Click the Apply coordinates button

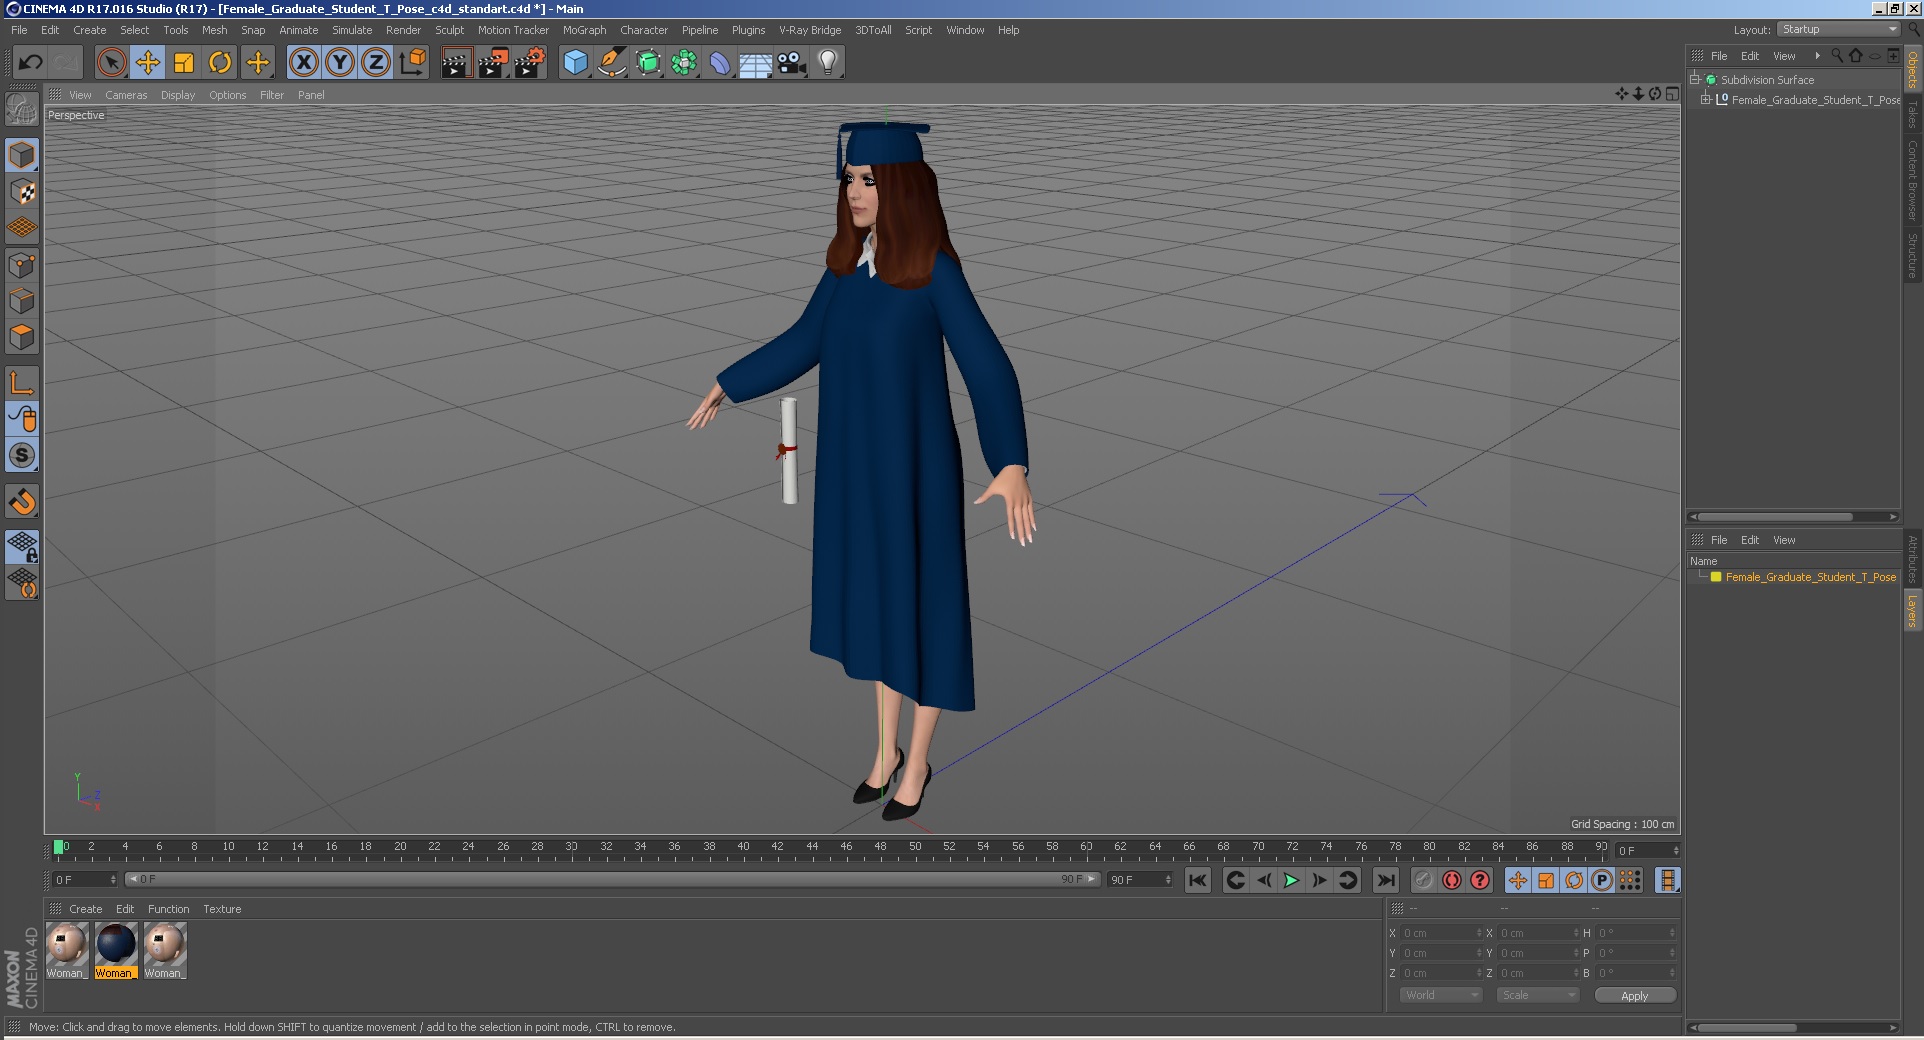(x=1634, y=996)
